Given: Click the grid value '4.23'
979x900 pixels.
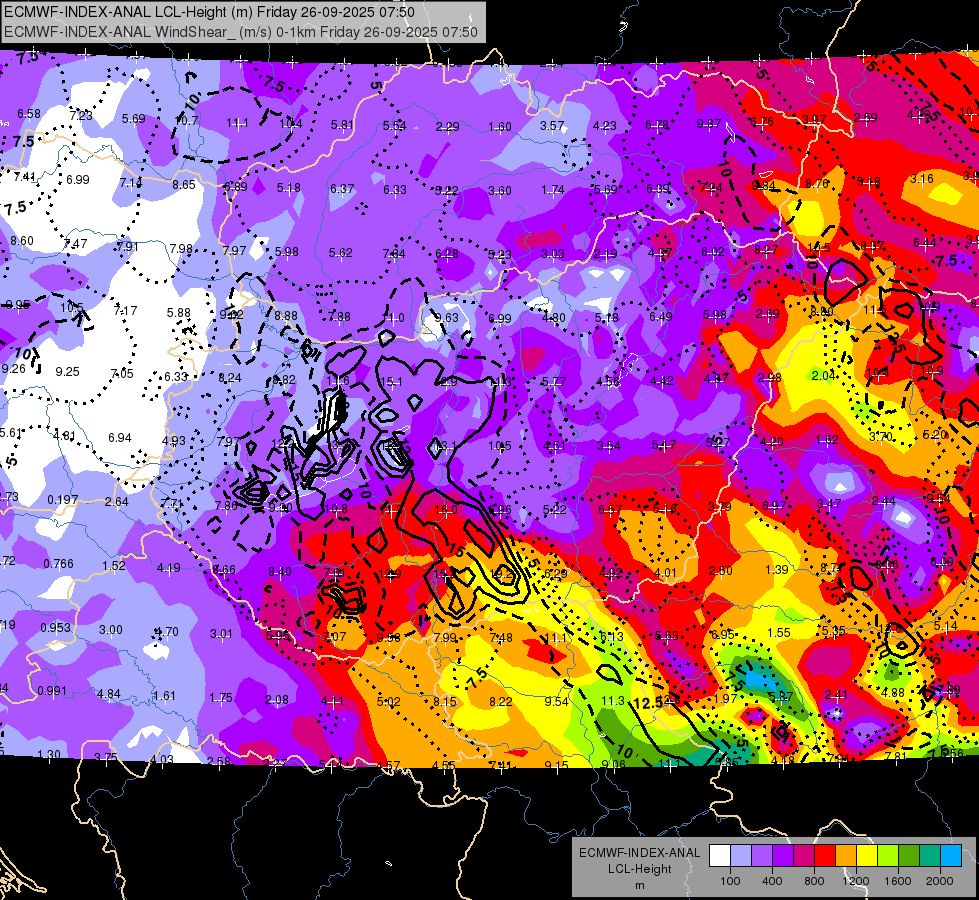Looking at the screenshot, I should [604, 126].
